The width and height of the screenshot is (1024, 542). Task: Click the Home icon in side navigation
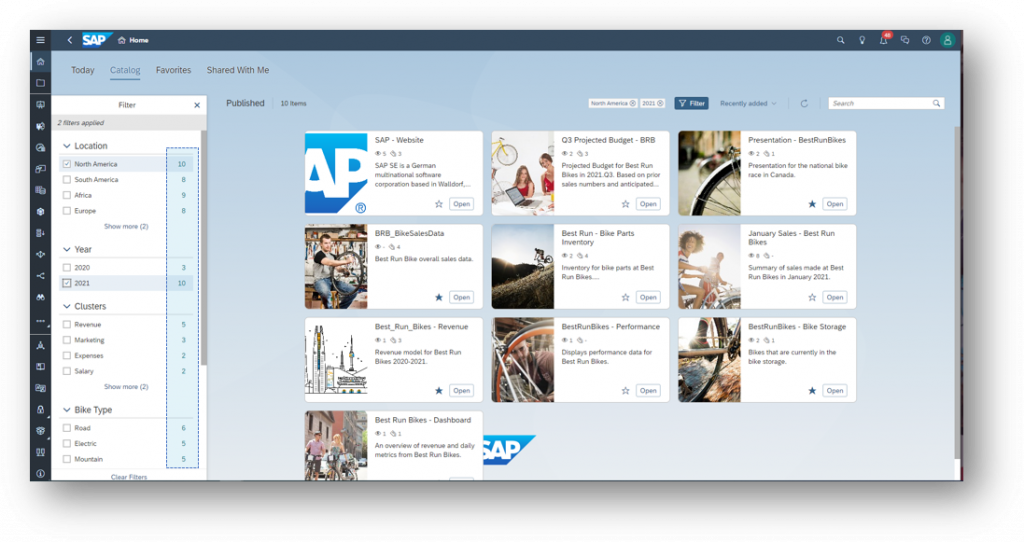coord(40,61)
